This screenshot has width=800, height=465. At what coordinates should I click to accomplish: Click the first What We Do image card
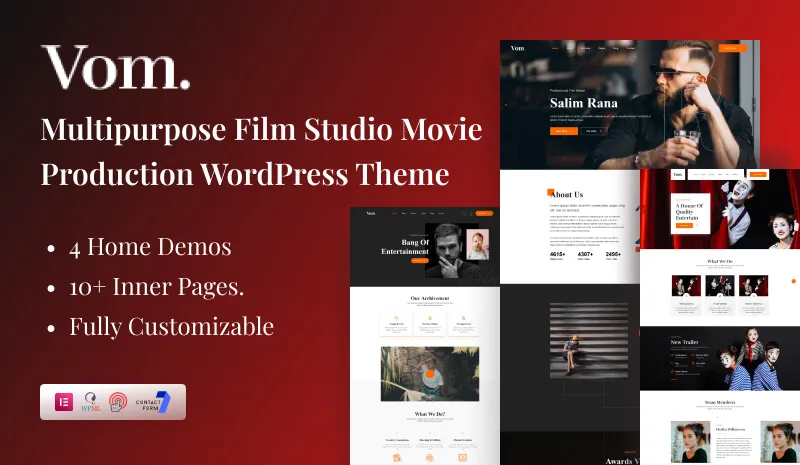[687, 286]
